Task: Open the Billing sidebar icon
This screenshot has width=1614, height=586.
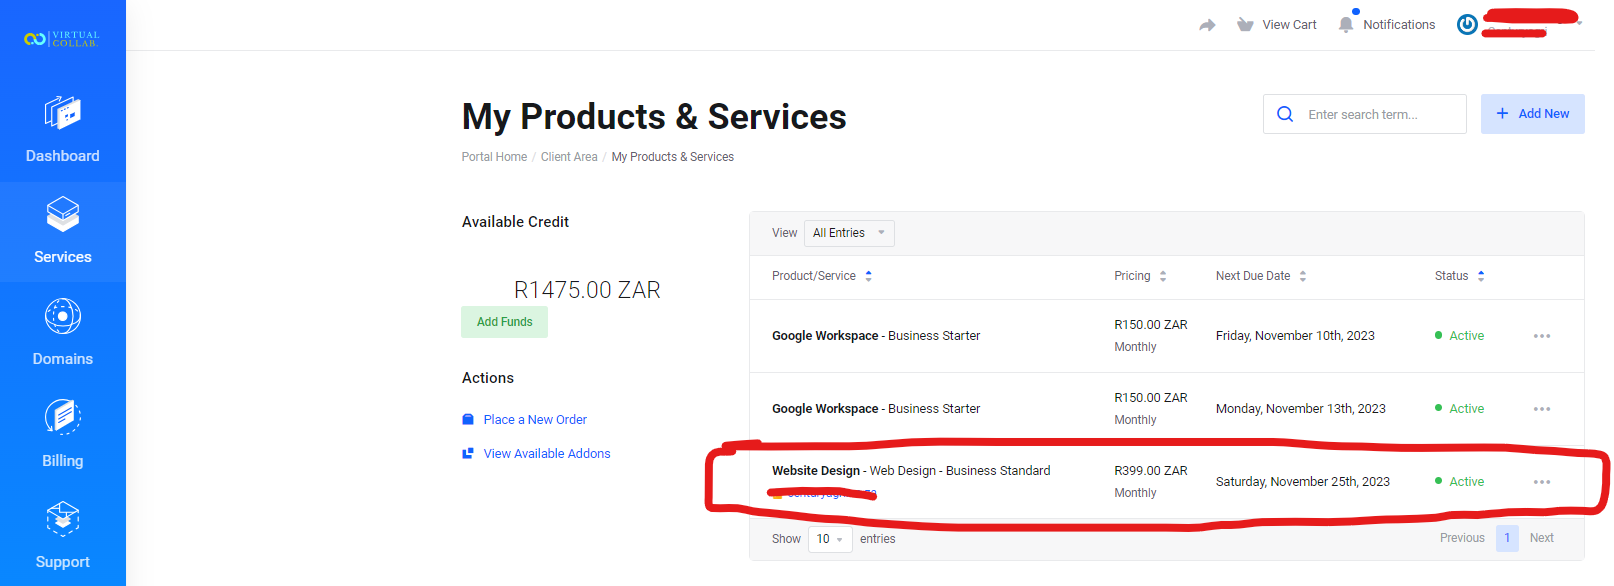Action: tap(62, 417)
